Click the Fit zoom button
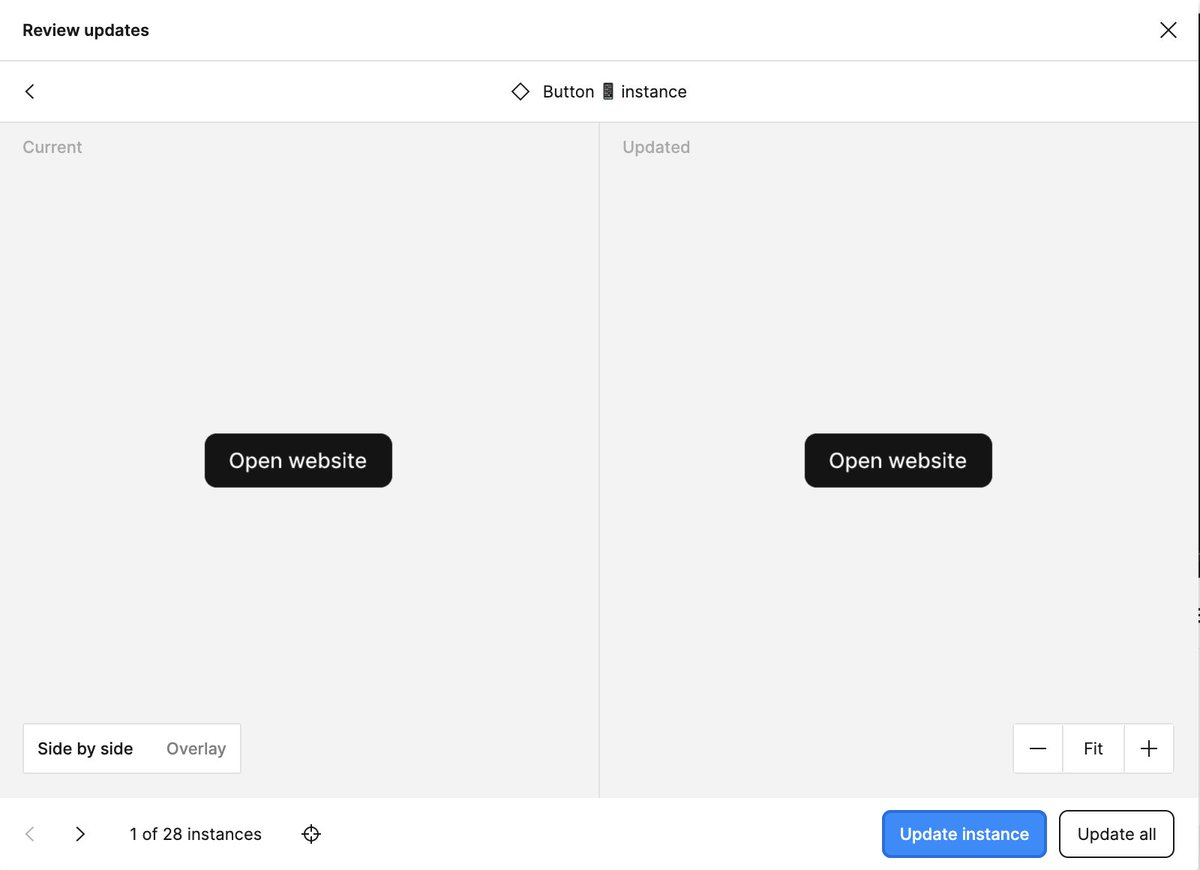Screen dimensions: 1200x870 tap(1093, 749)
